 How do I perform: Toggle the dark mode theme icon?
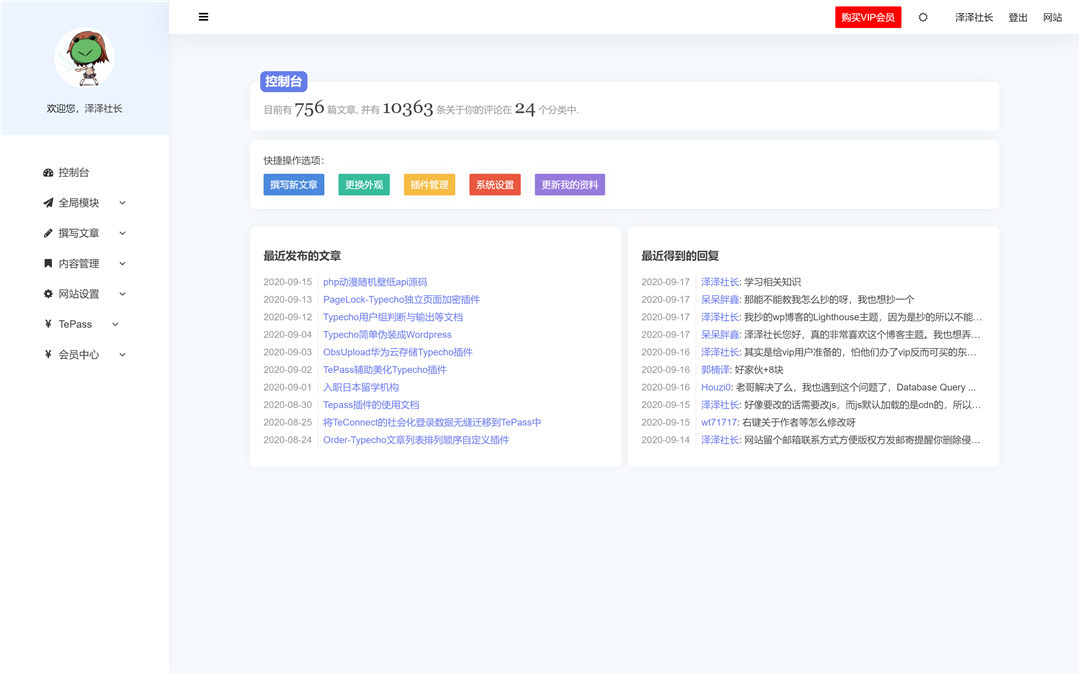pos(923,17)
